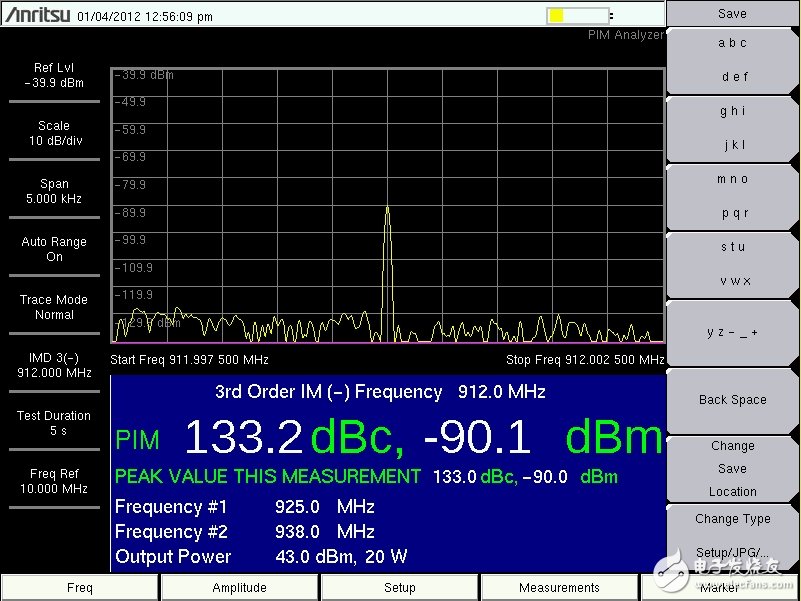Open the Setup menu tab

pos(400,588)
